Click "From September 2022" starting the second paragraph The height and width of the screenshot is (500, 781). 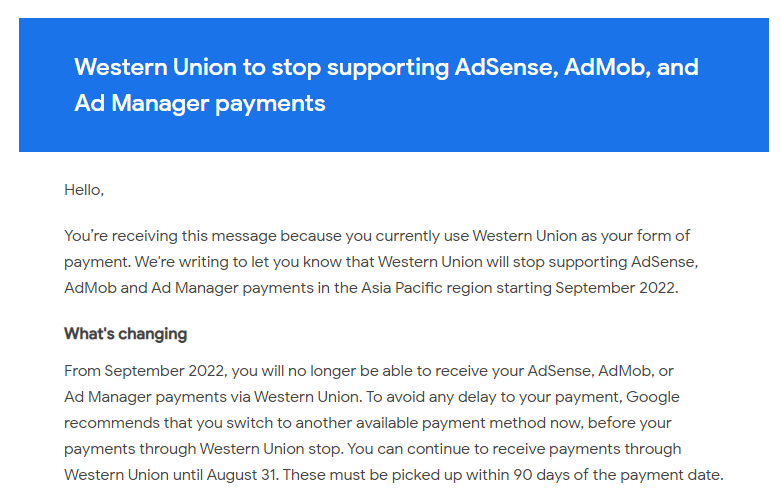click(146, 371)
